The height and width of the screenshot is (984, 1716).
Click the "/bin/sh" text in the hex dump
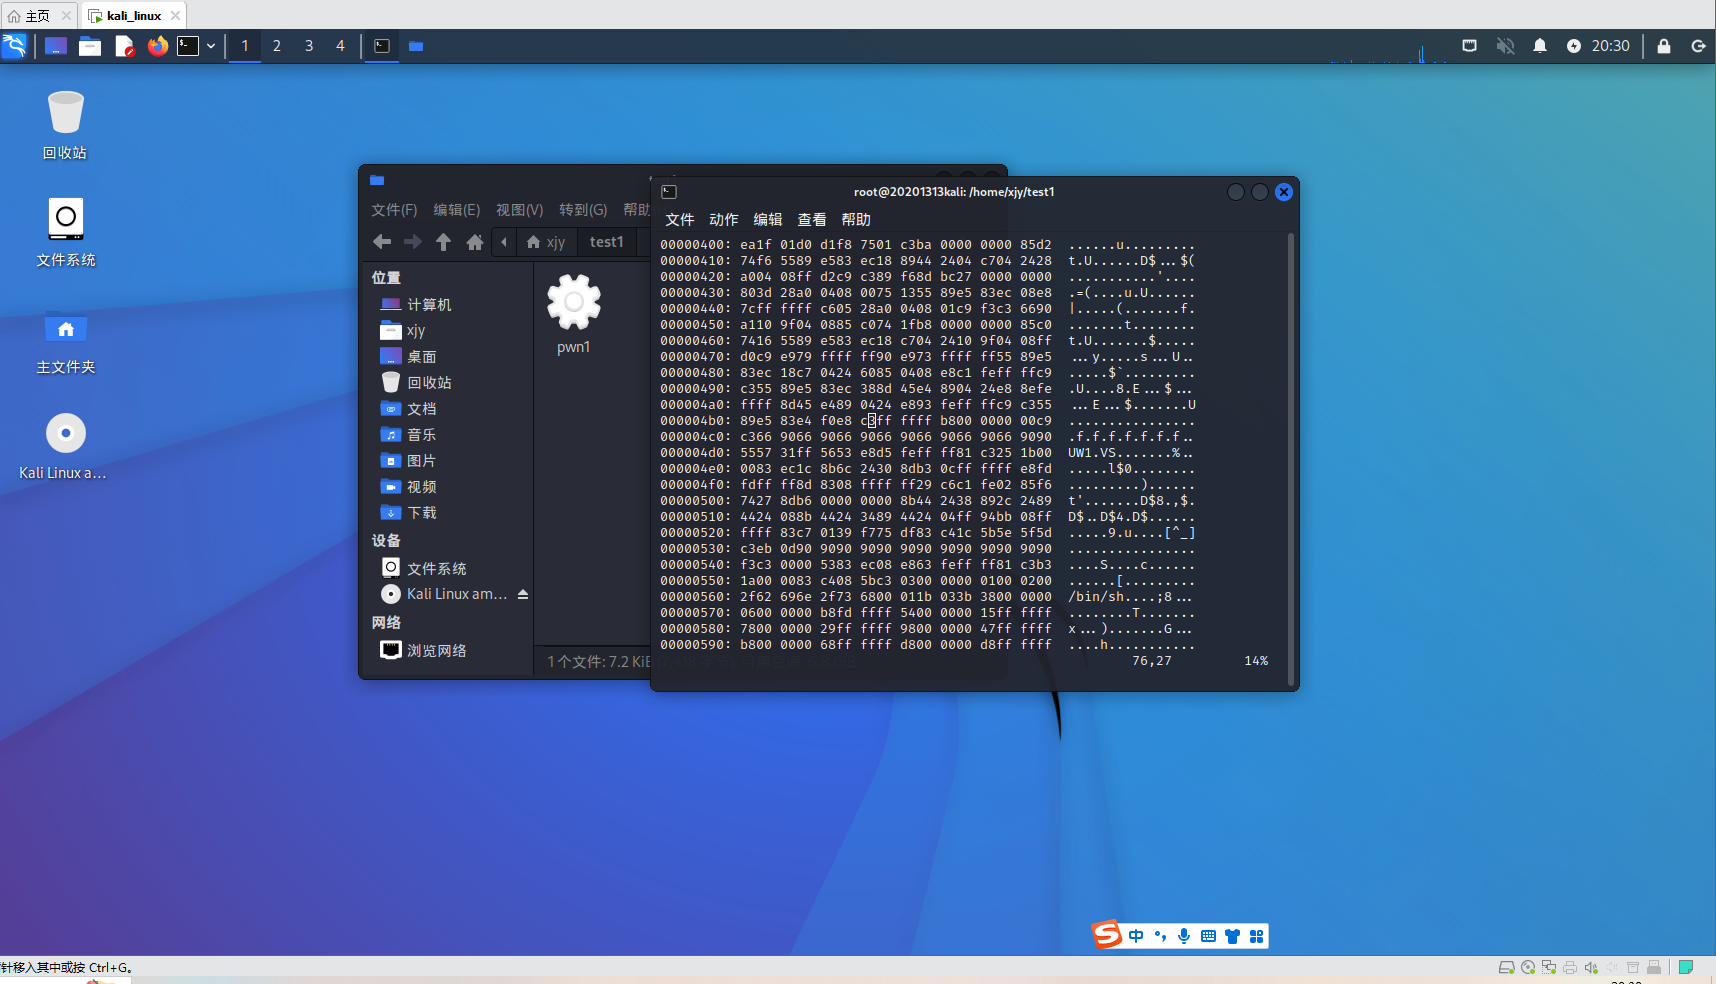1096,597
